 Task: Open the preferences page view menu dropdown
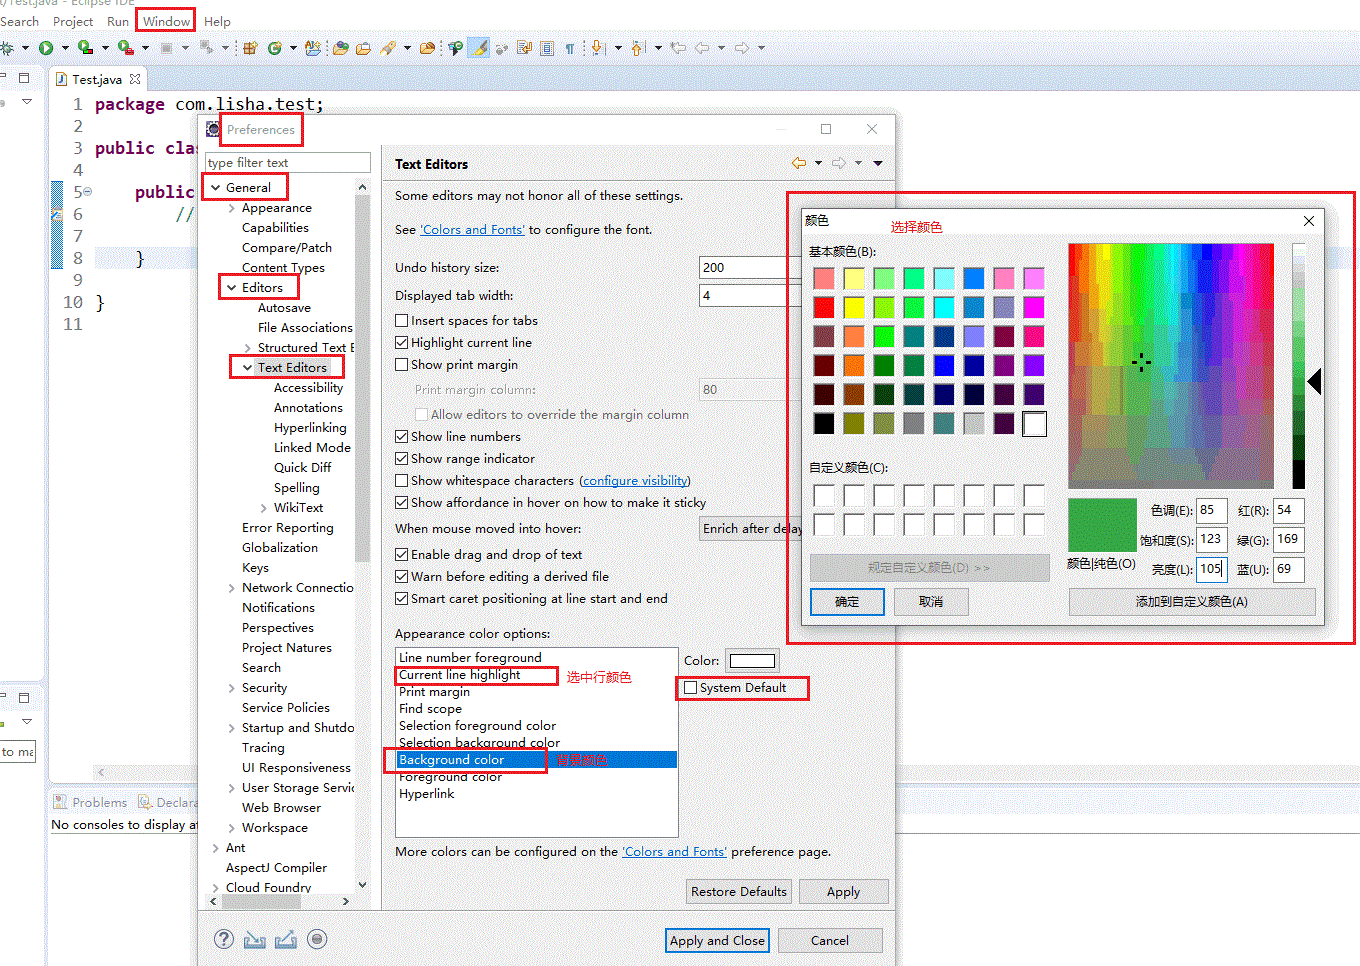(878, 163)
